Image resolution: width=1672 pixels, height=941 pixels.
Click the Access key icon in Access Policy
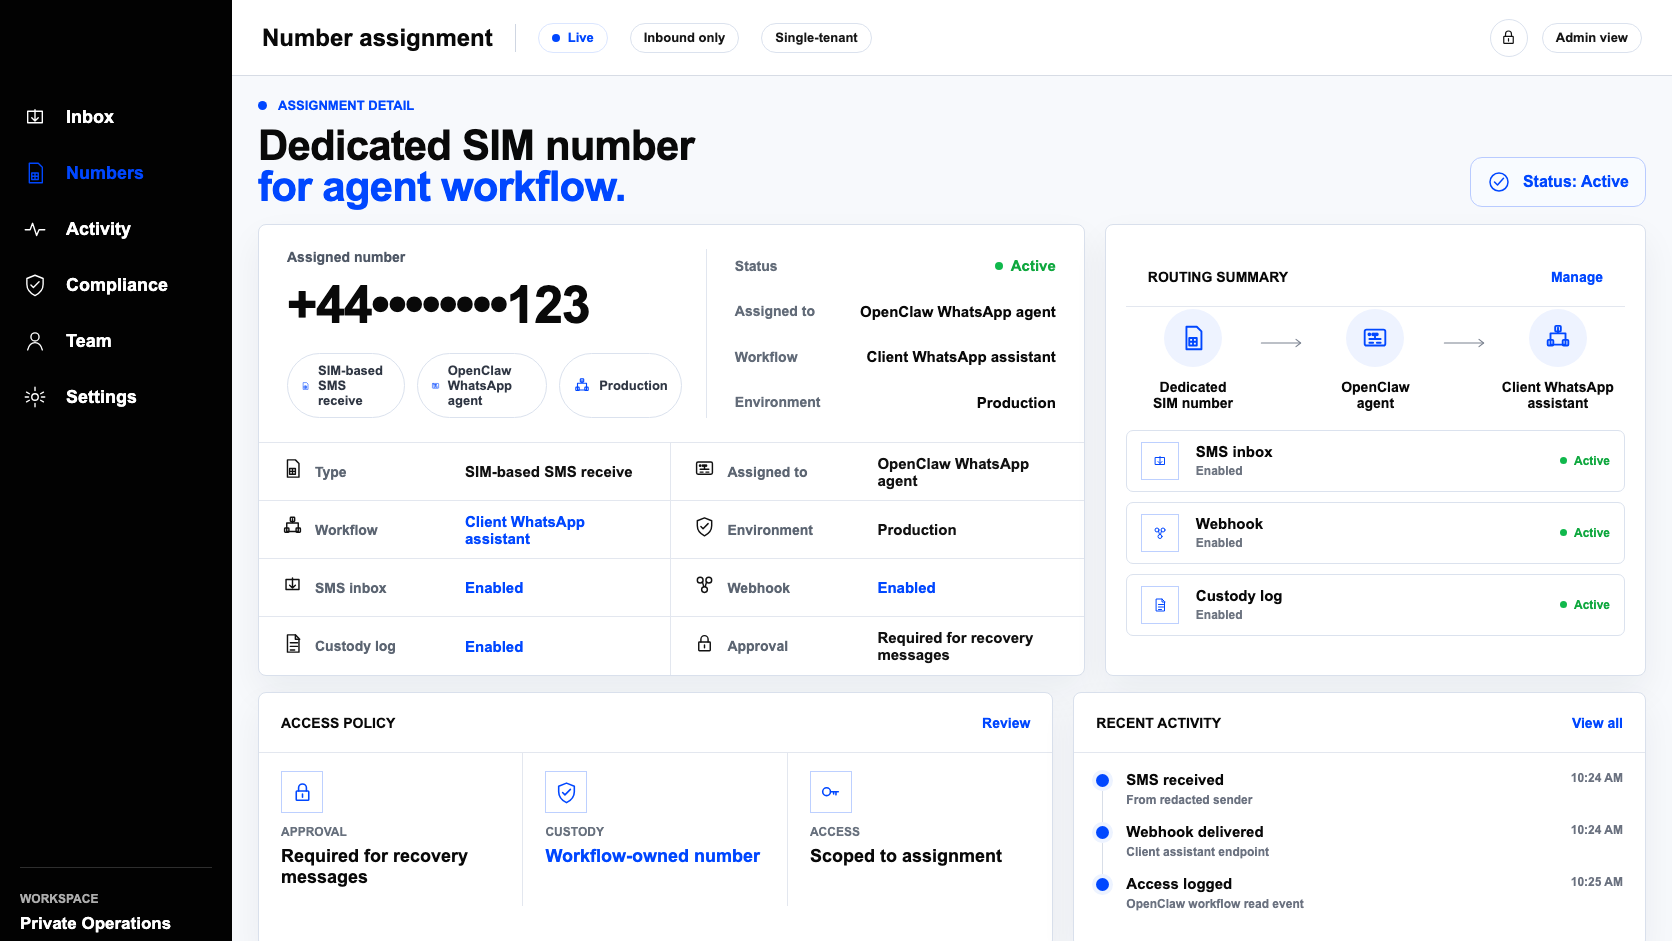(x=831, y=792)
